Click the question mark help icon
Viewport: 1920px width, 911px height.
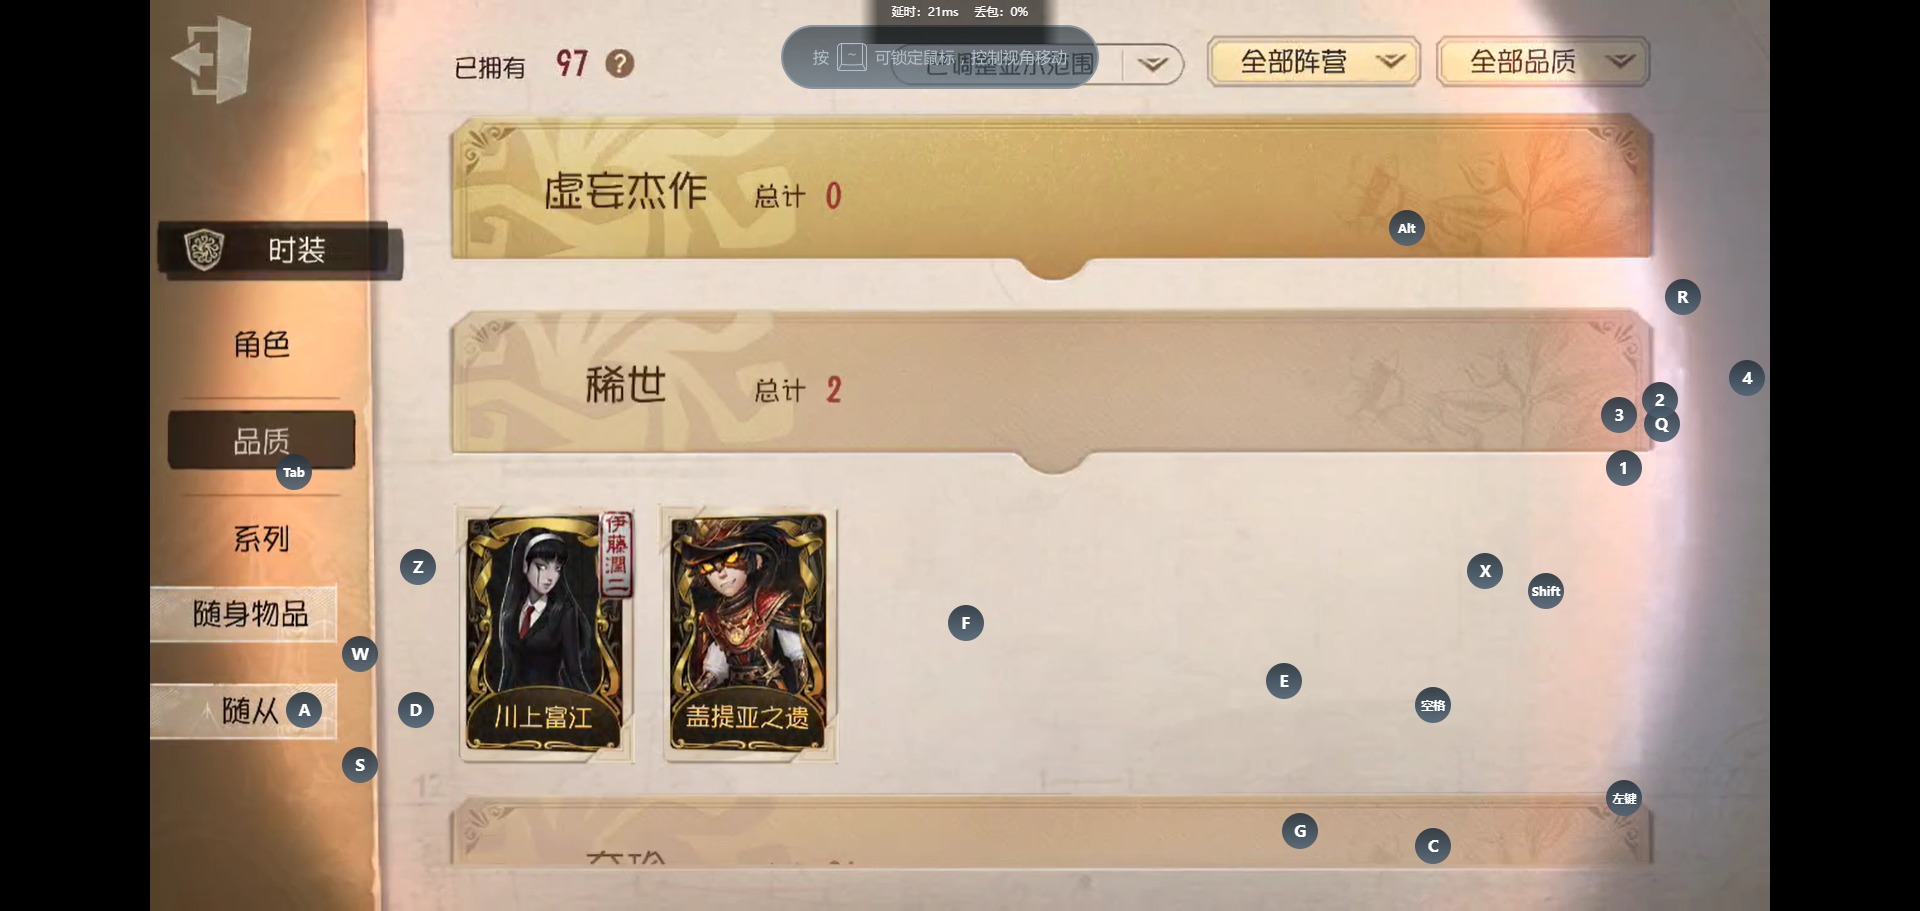click(x=620, y=64)
